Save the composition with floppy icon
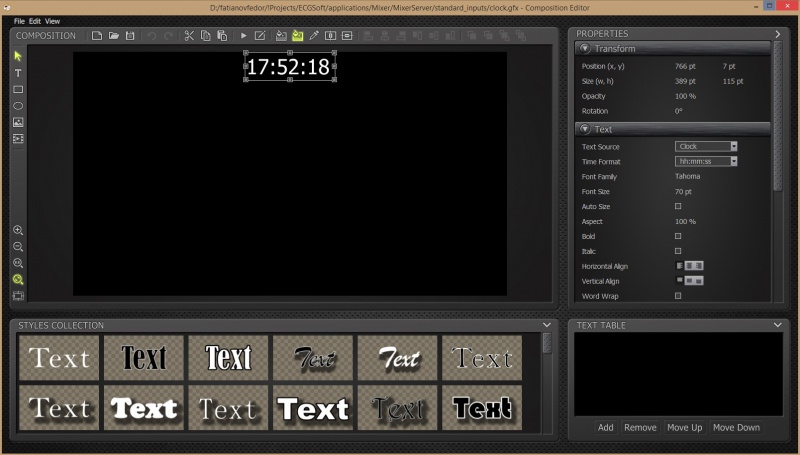Screen dimensions: 800x455 click(130, 36)
